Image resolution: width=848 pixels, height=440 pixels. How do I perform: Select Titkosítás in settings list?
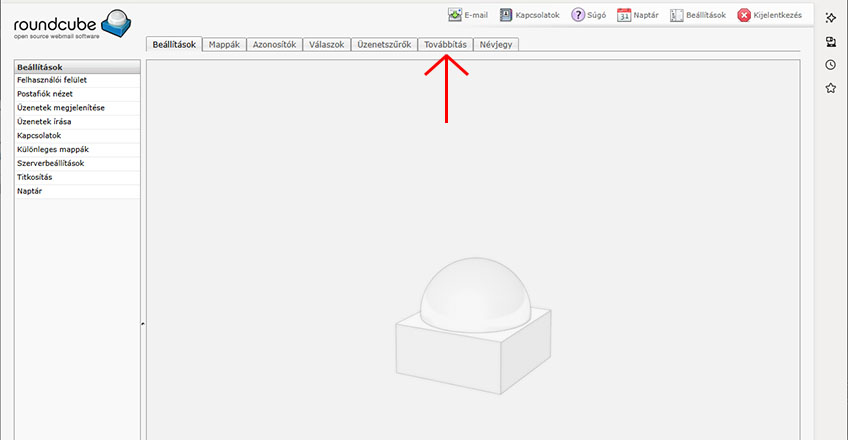[77, 177]
